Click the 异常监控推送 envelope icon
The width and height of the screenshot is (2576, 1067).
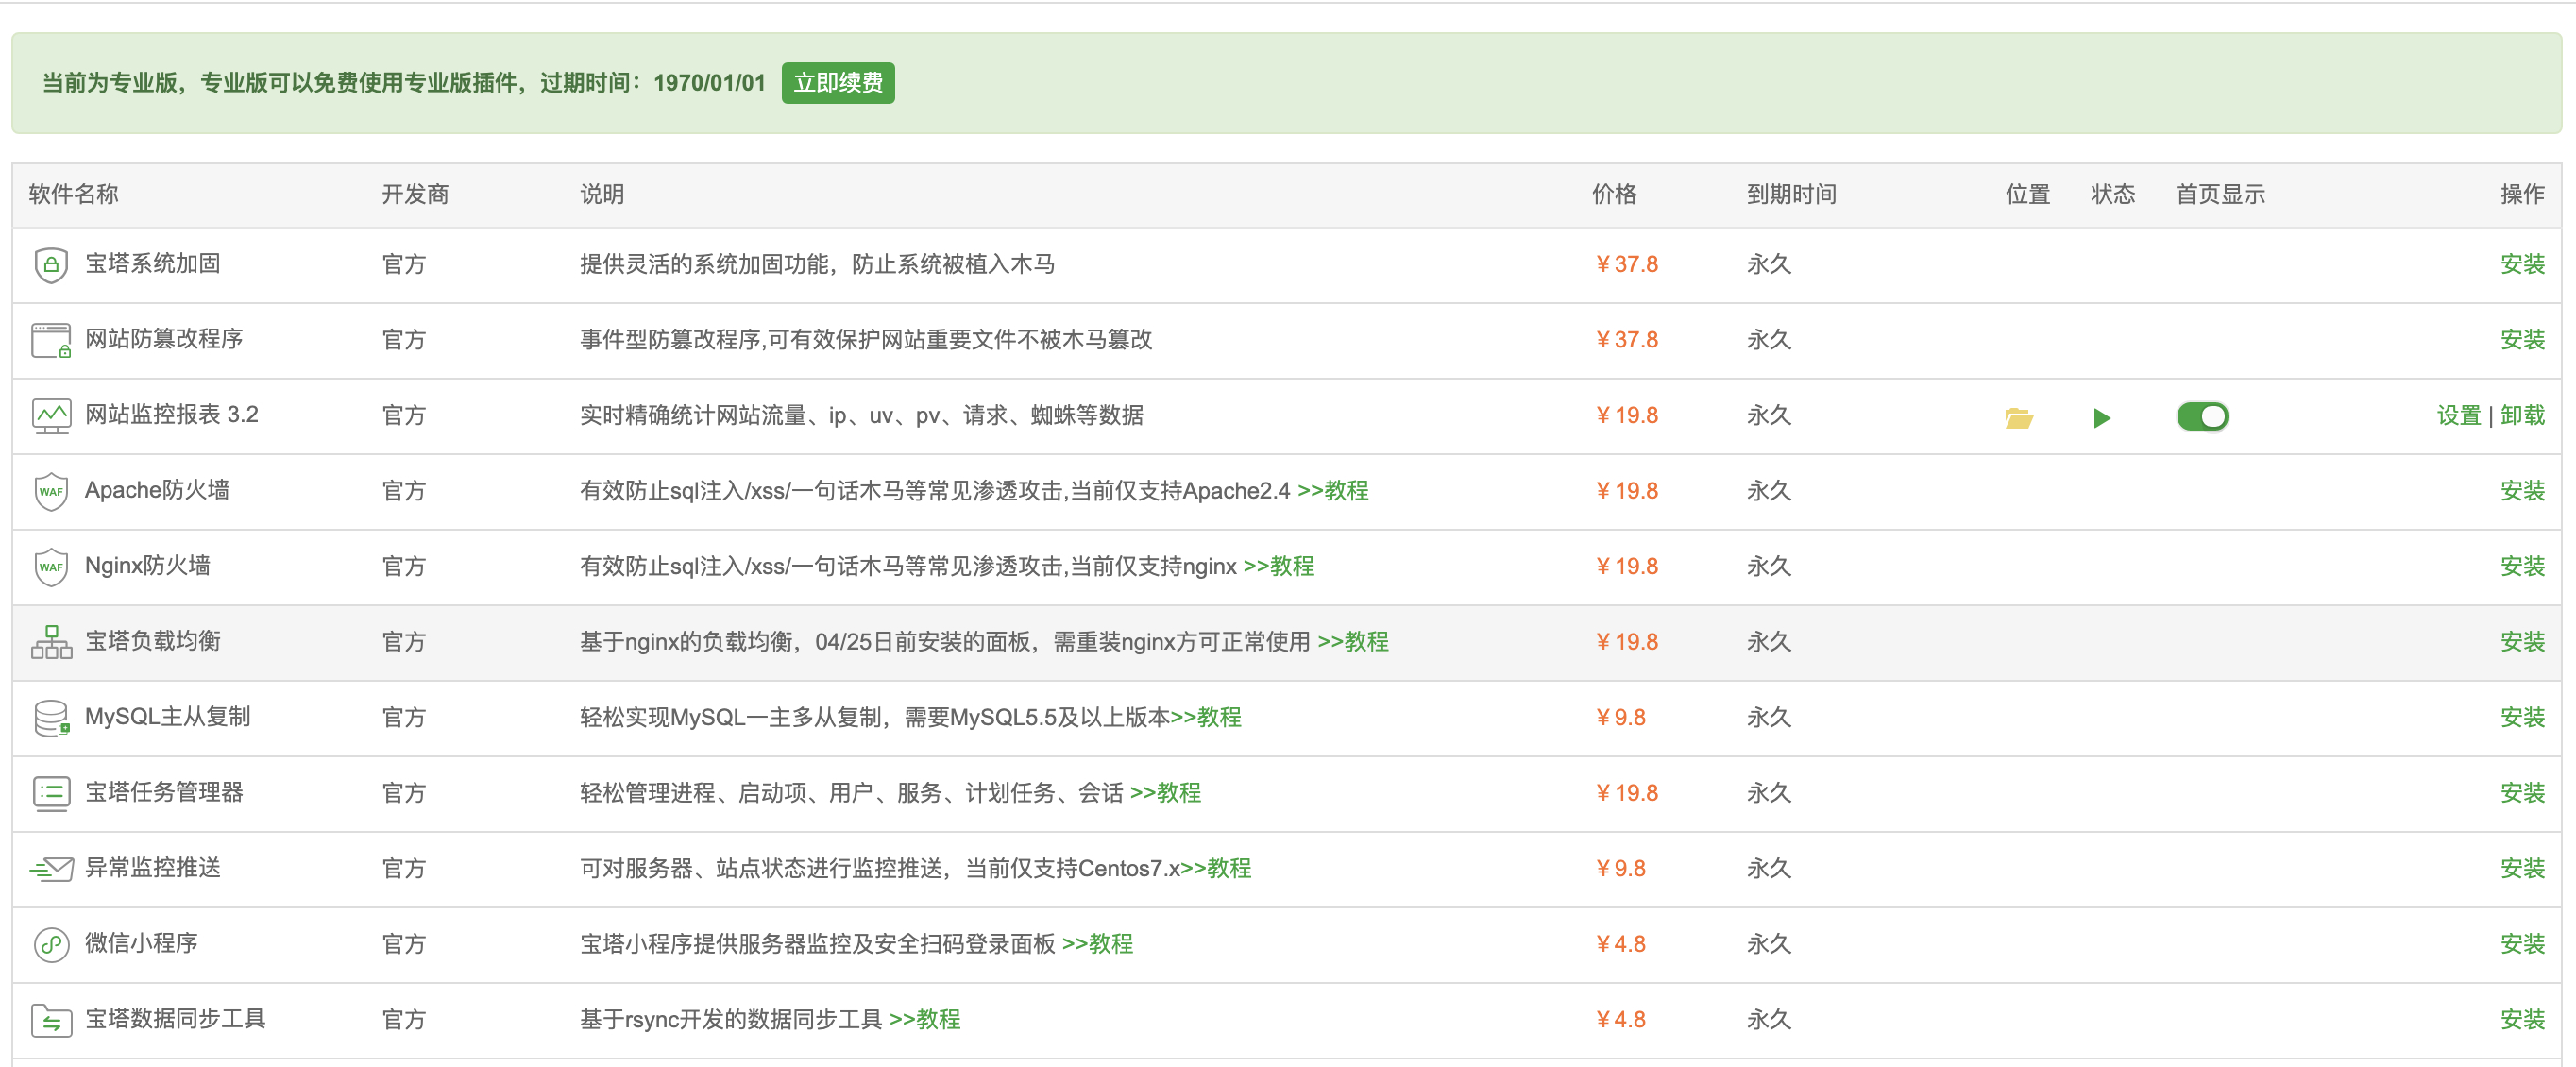pos(51,869)
